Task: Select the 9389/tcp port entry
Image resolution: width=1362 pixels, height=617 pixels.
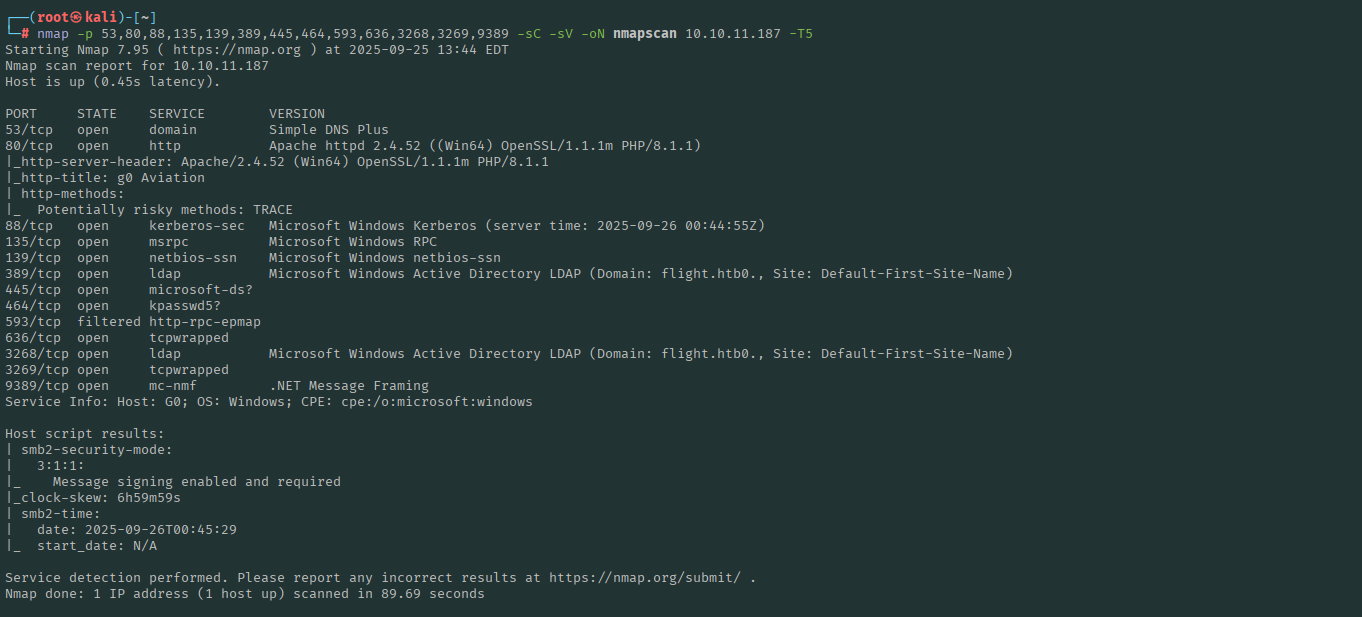Action: click(x=37, y=386)
